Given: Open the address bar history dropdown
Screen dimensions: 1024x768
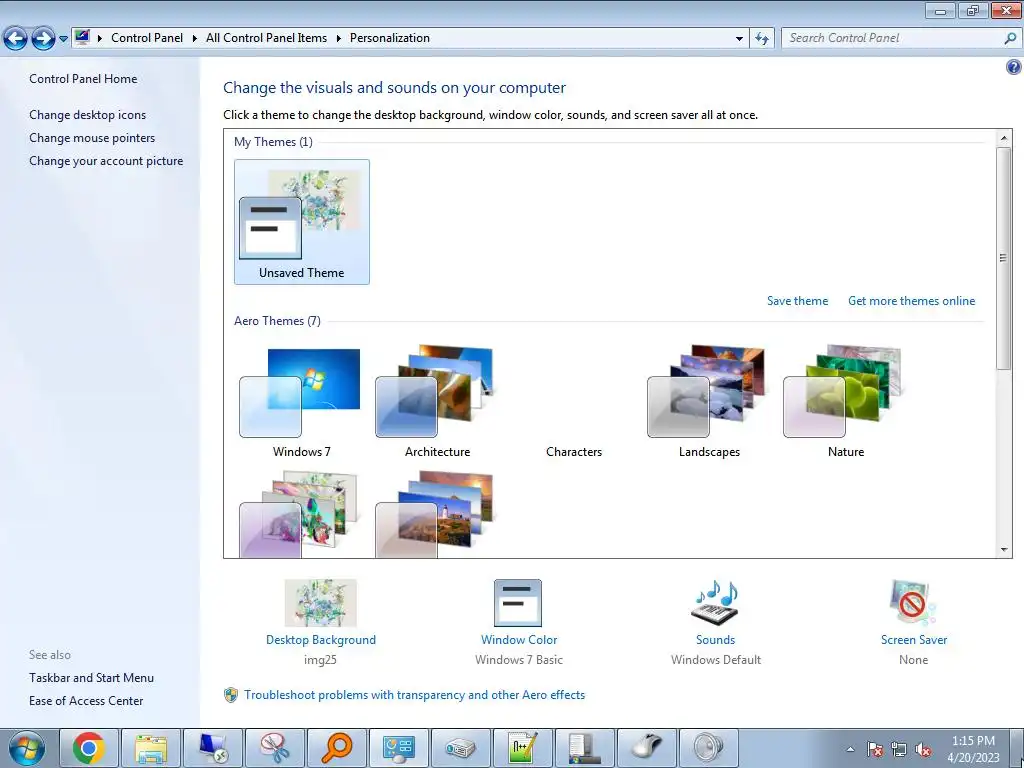Looking at the screenshot, I should [x=739, y=39].
